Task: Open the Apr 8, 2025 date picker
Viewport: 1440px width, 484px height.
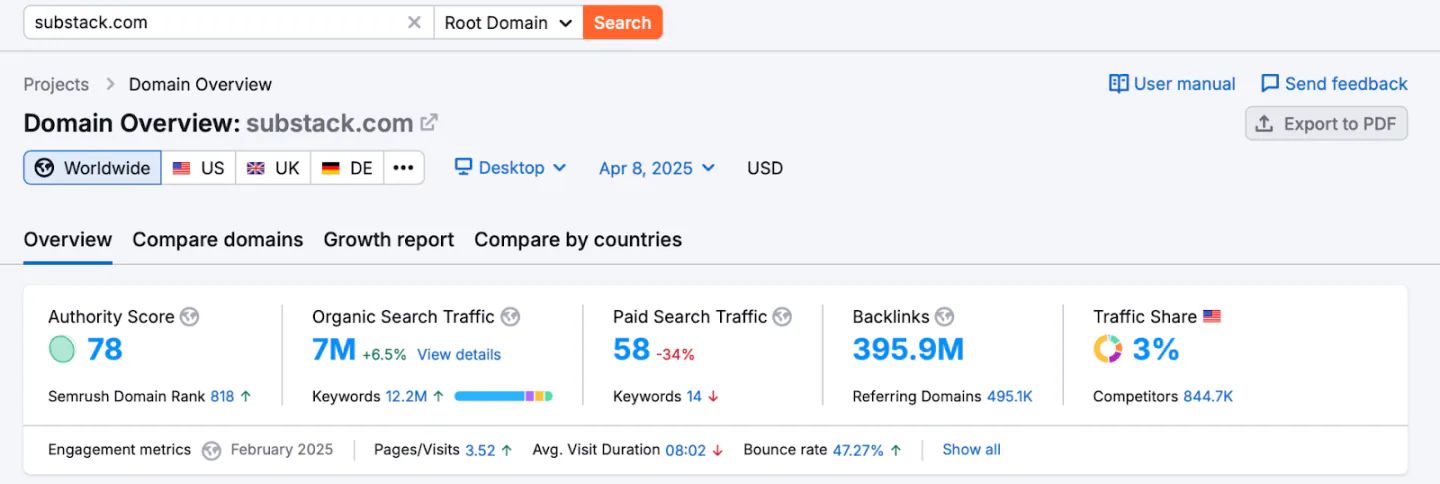Action: (657, 168)
